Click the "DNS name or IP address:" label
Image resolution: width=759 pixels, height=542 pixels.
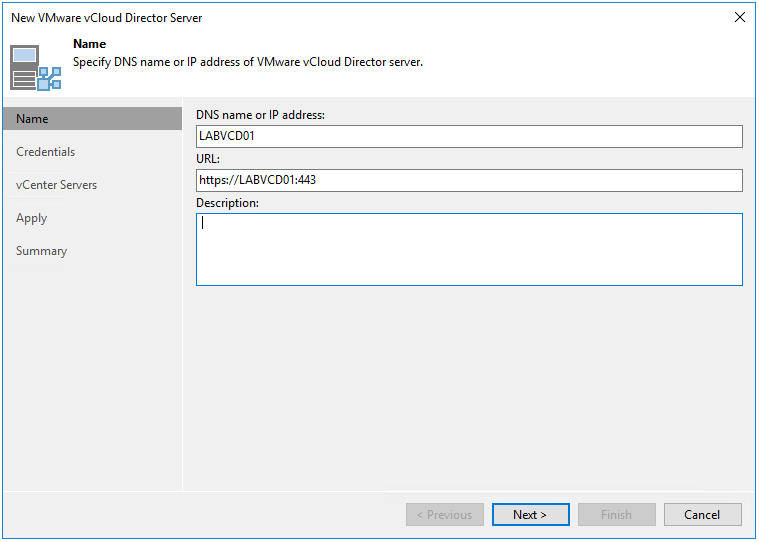260,115
